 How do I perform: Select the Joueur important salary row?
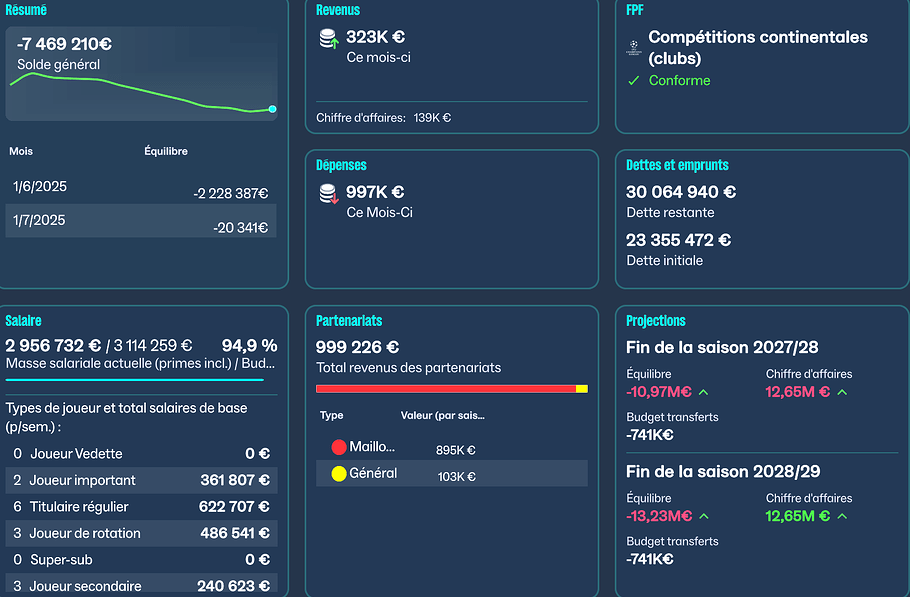point(141,480)
